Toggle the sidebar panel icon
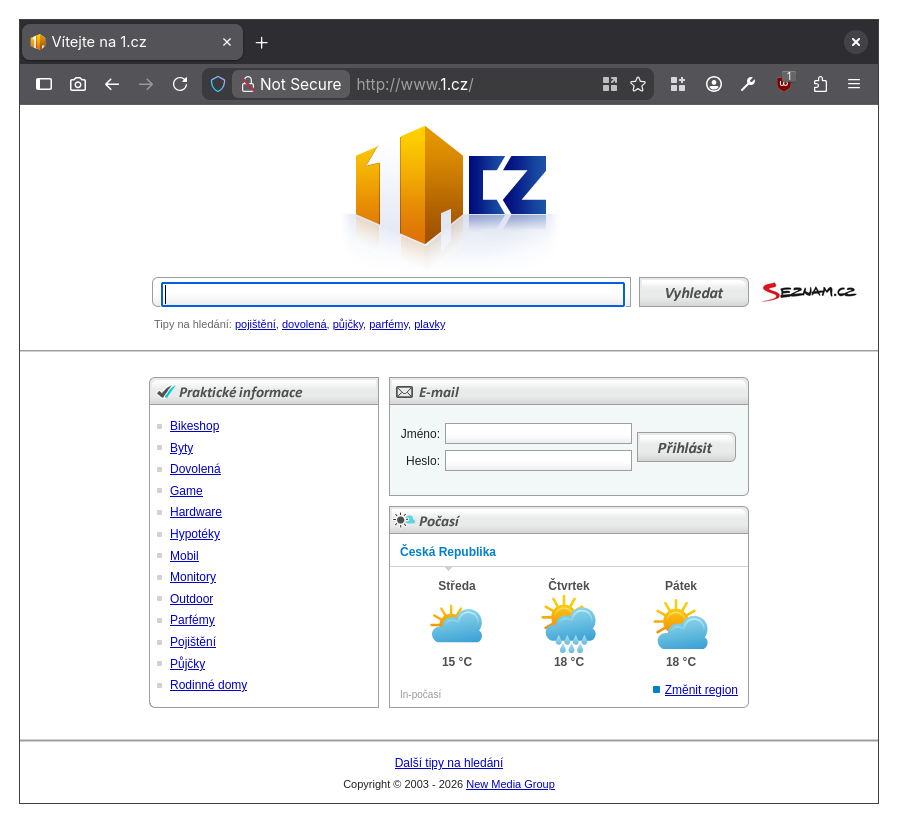Image resolution: width=898 pixels, height=823 pixels. 44,84
